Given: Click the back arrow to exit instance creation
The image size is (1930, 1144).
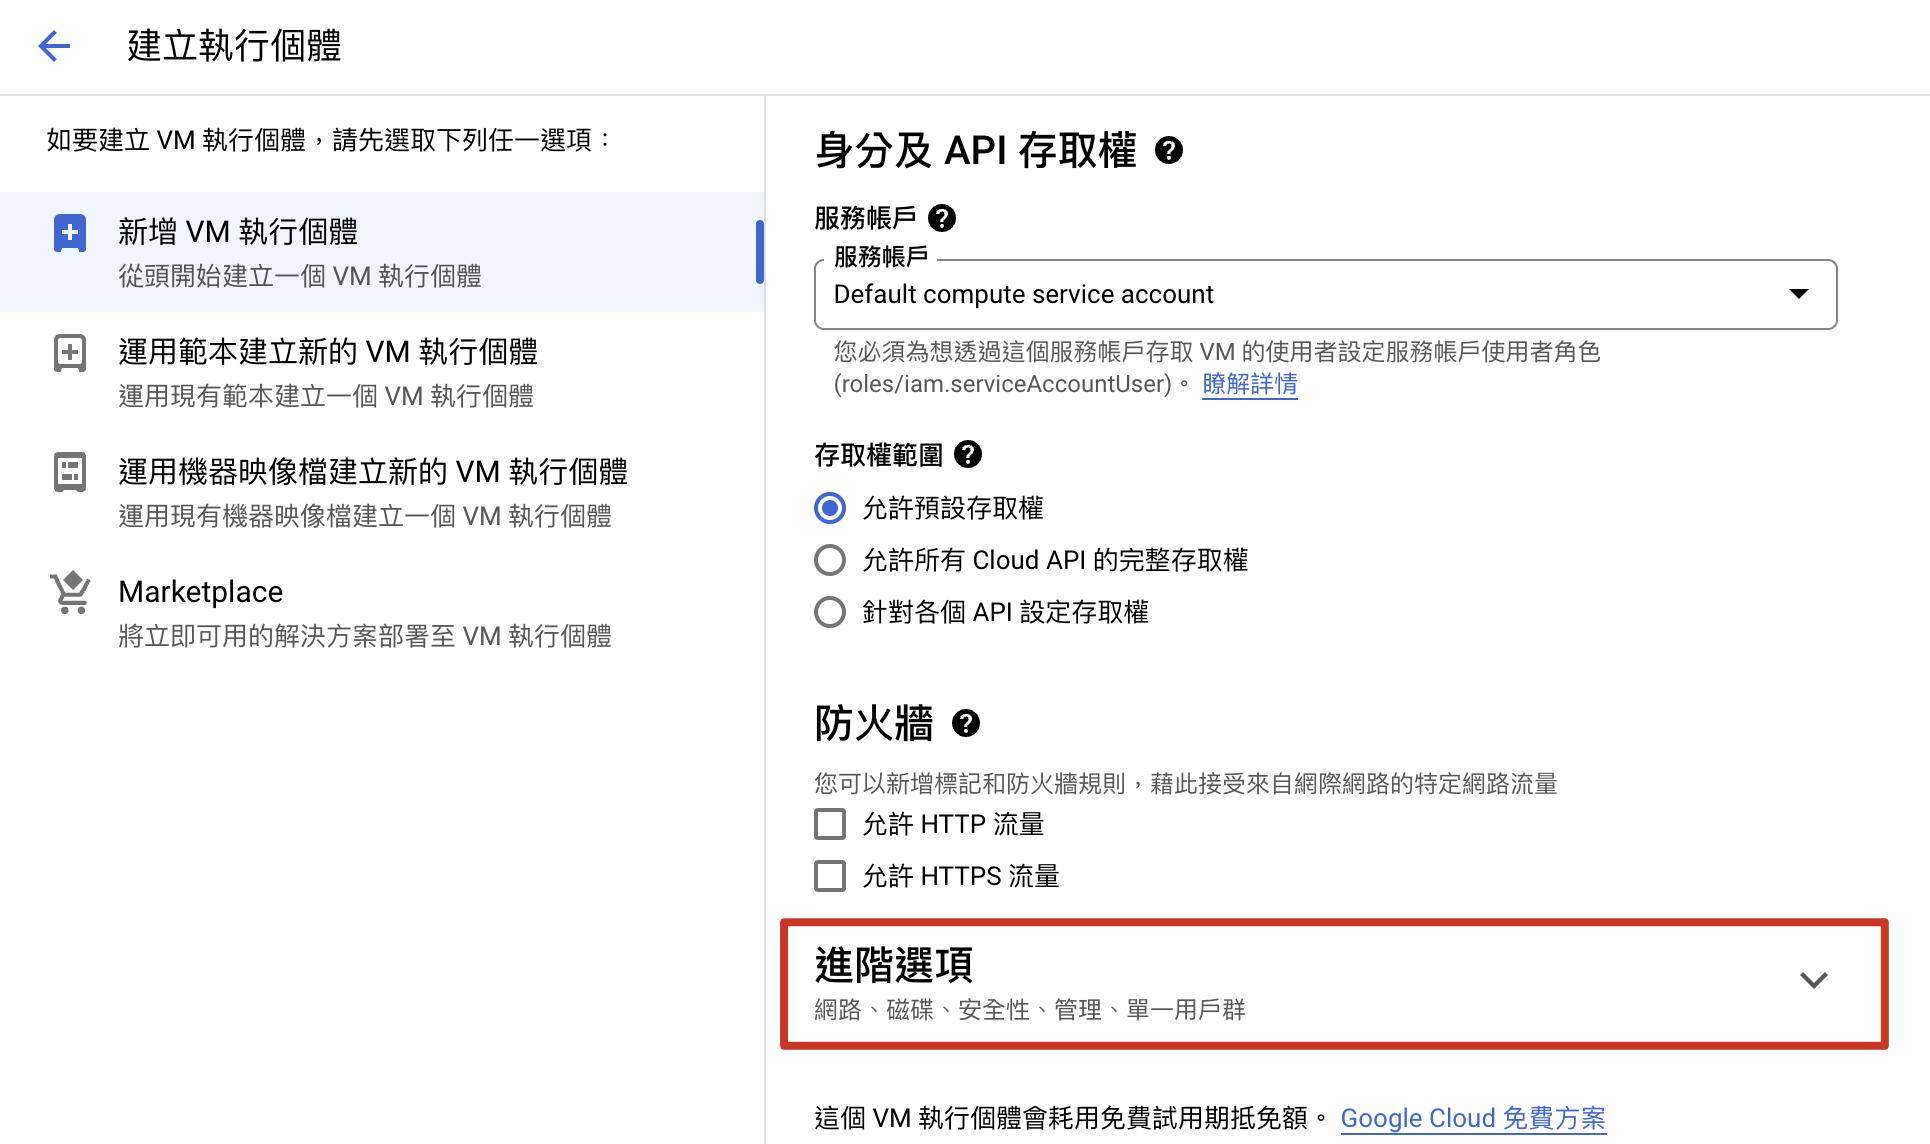Looking at the screenshot, I should click(54, 46).
